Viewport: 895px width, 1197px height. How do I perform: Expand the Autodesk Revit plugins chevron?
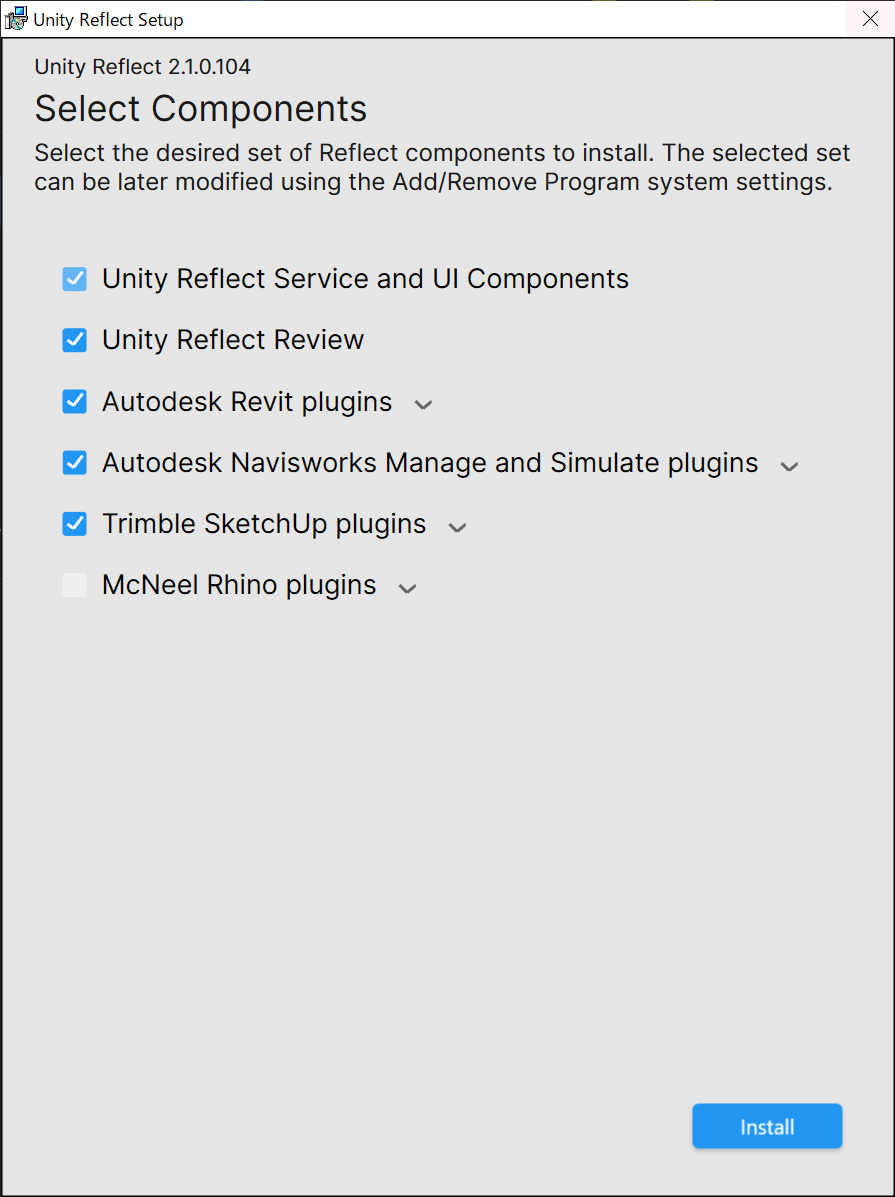click(423, 405)
